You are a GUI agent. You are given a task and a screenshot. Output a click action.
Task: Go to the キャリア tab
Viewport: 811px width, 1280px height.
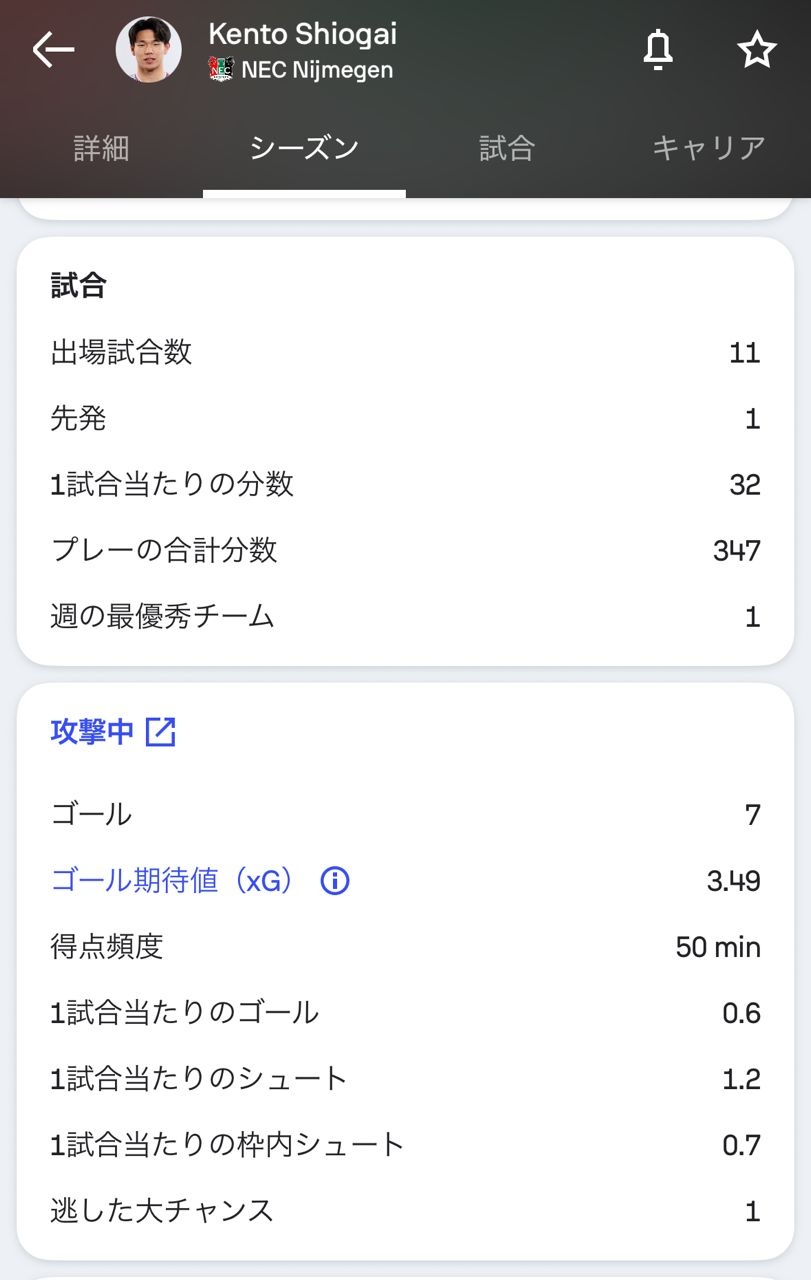click(708, 148)
